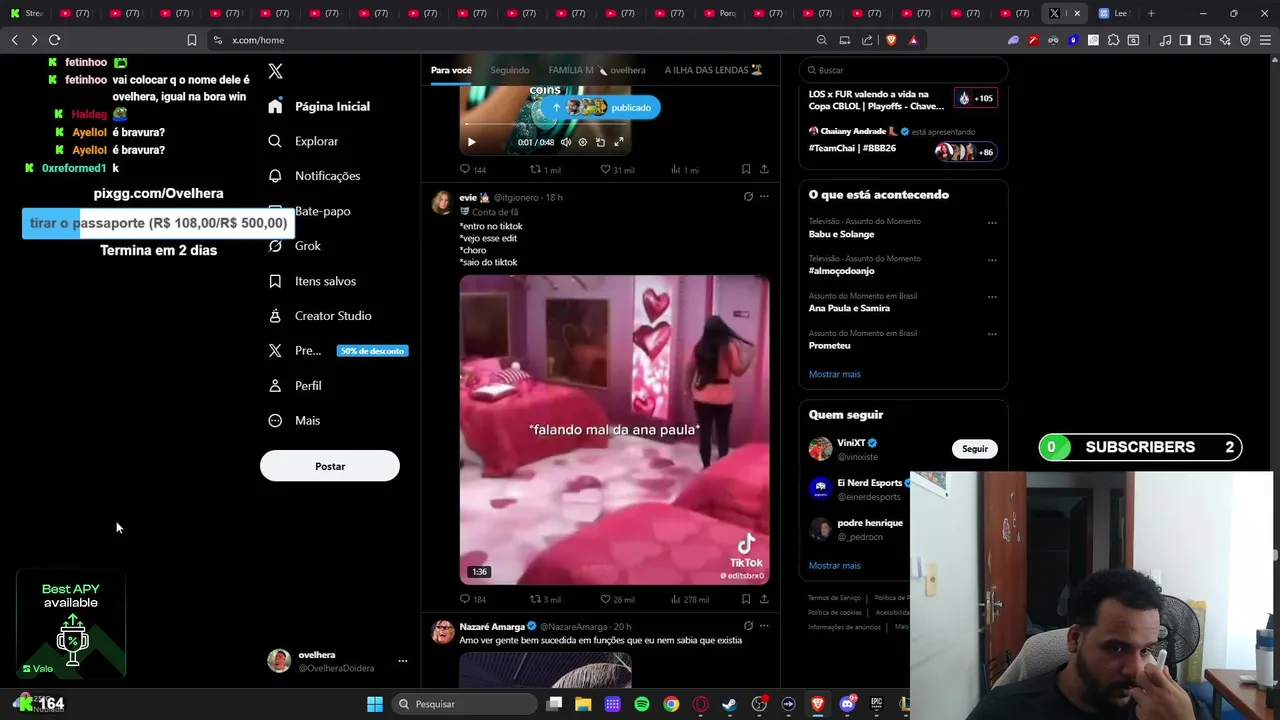Click the X logo in the sidebar
Viewport: 1280px width, 720px height.
coord(276,71)
